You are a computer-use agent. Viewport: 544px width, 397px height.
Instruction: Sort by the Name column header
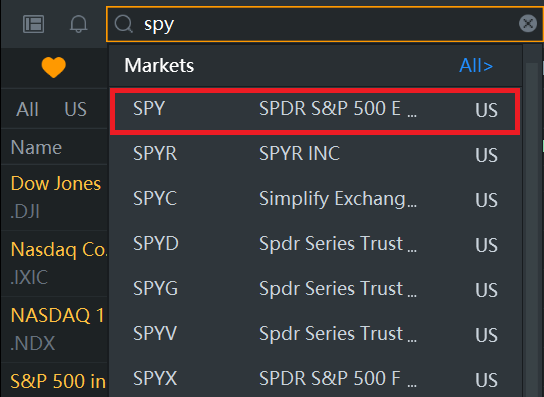36,147
